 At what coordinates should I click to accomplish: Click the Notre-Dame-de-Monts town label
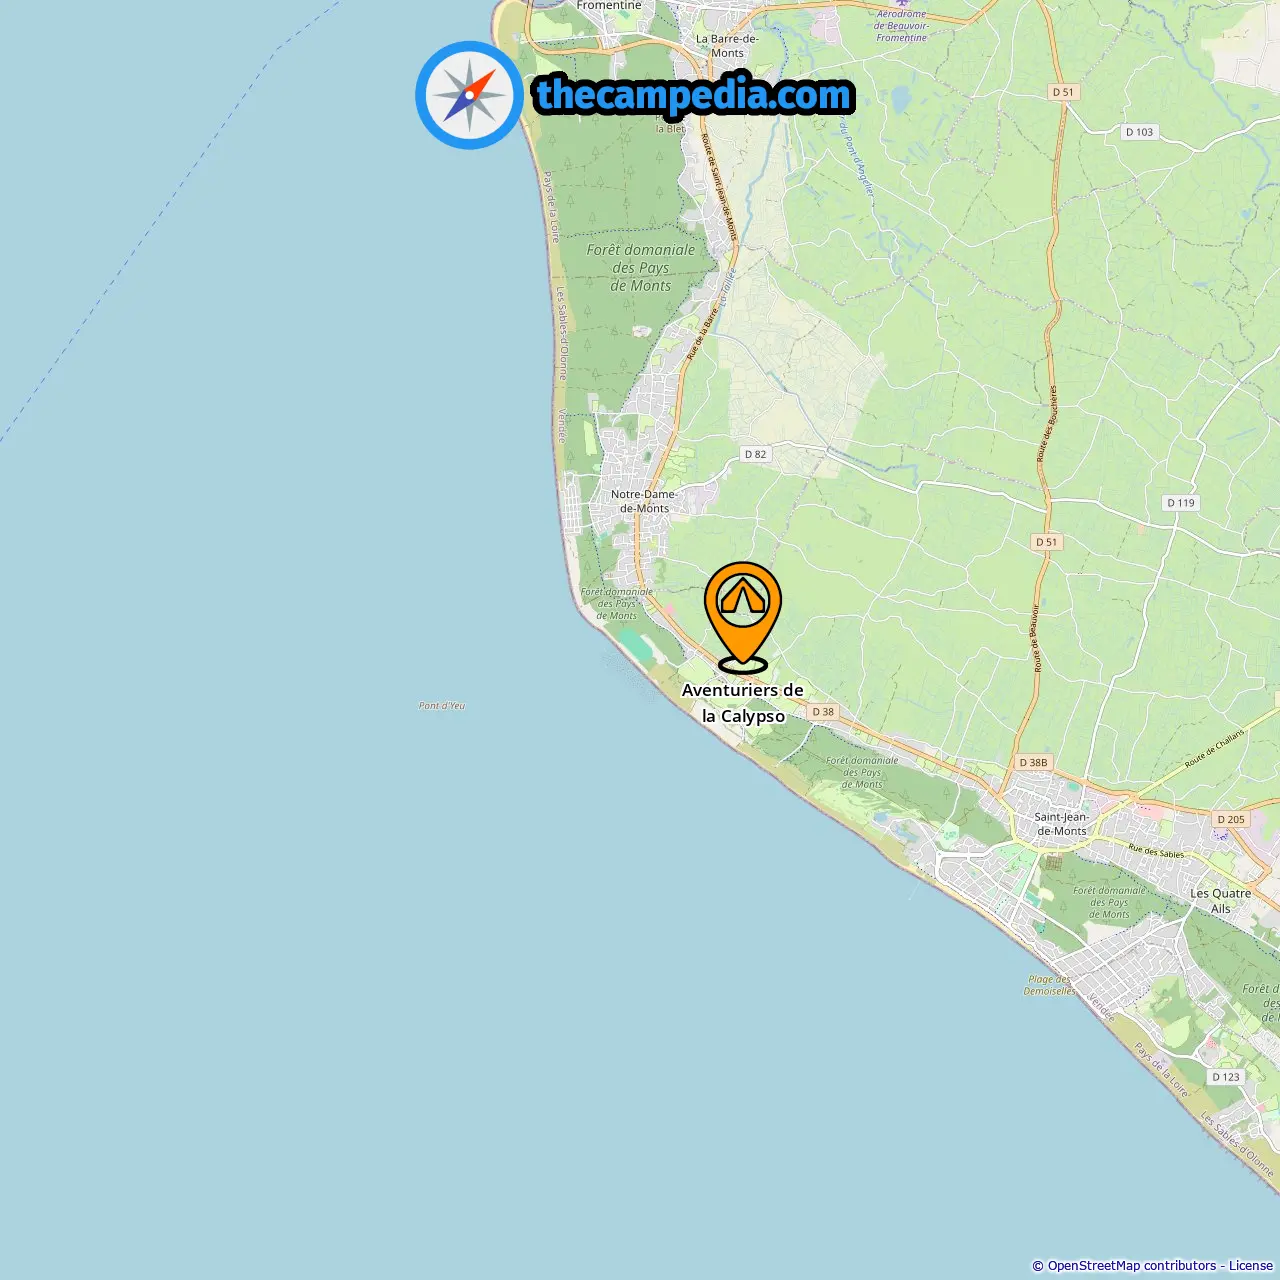(x=644, y=501)
